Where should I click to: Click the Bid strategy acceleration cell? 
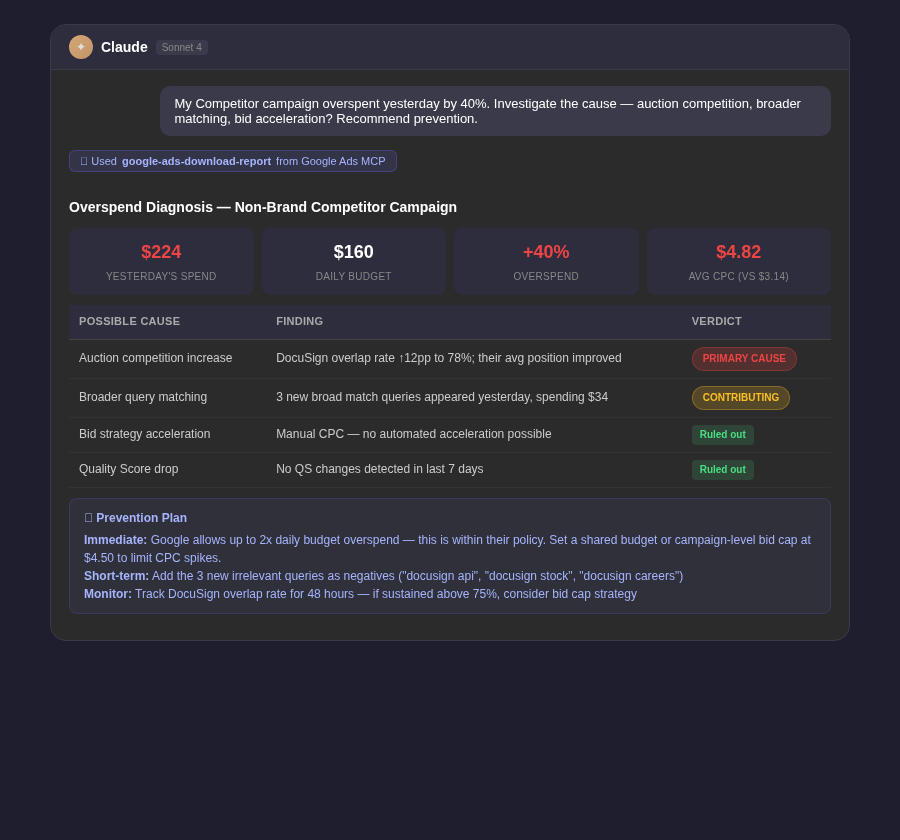point(145,434)
